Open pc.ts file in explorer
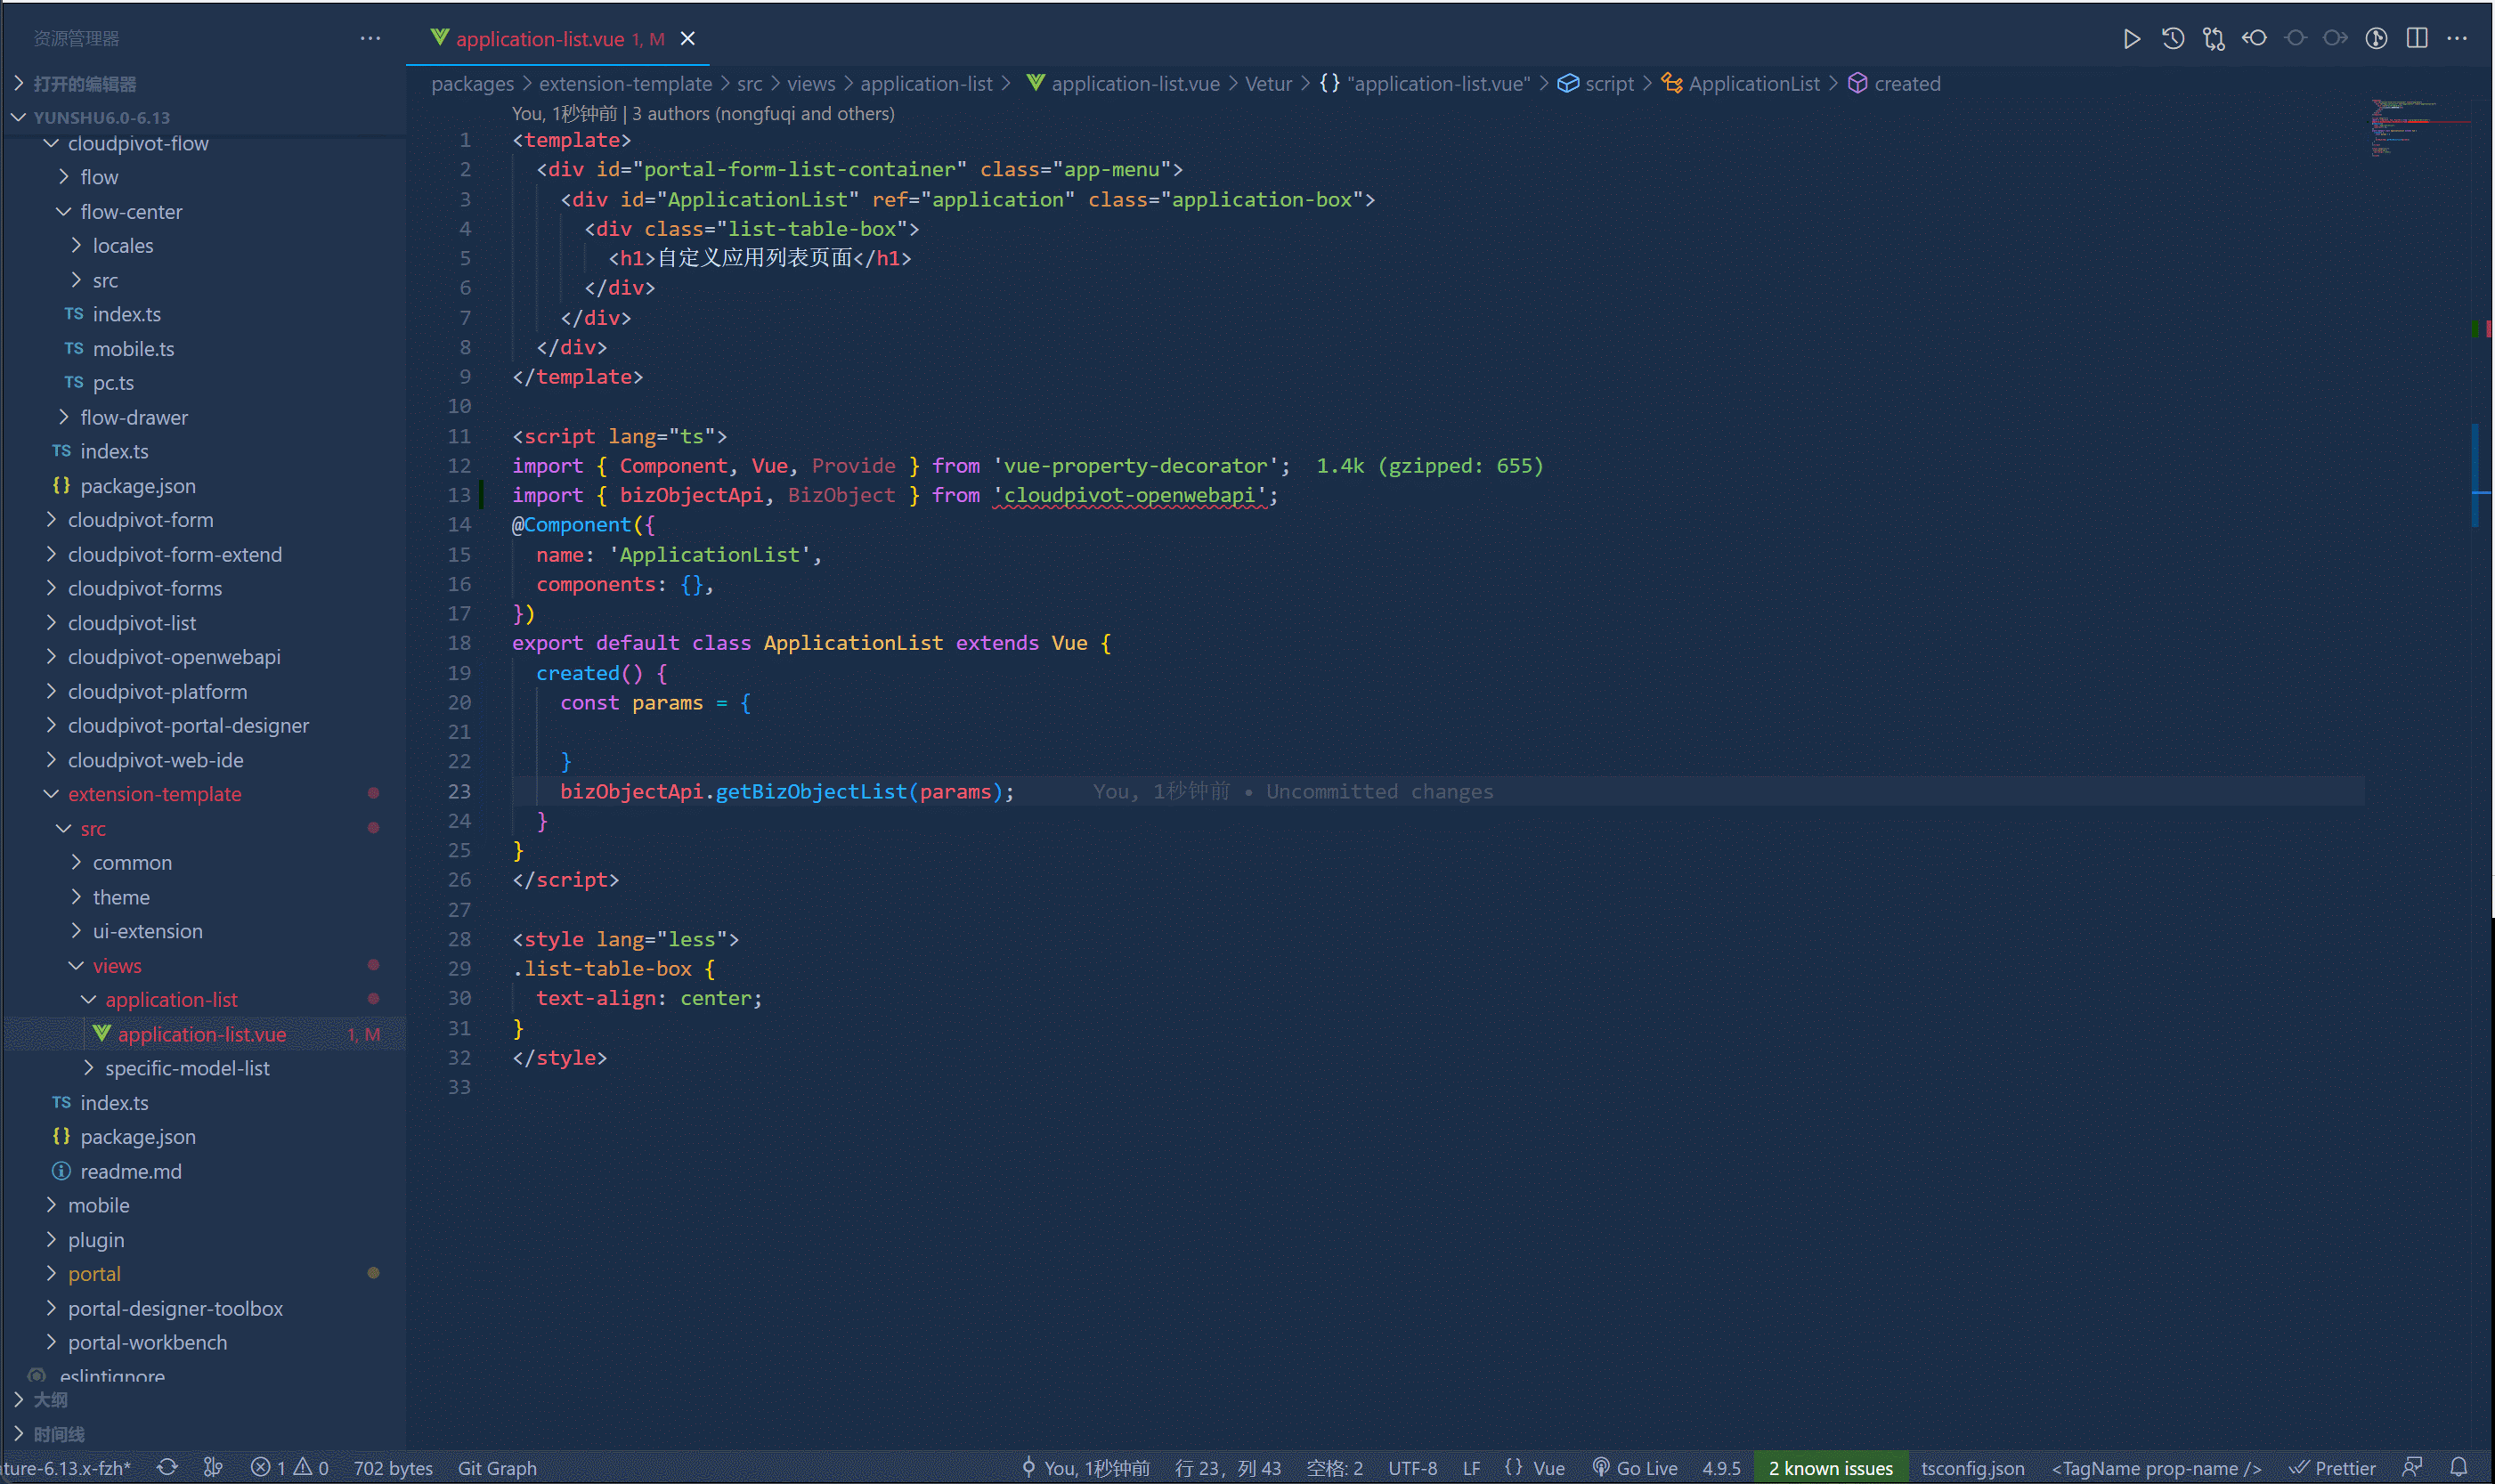 pos(204,383)
